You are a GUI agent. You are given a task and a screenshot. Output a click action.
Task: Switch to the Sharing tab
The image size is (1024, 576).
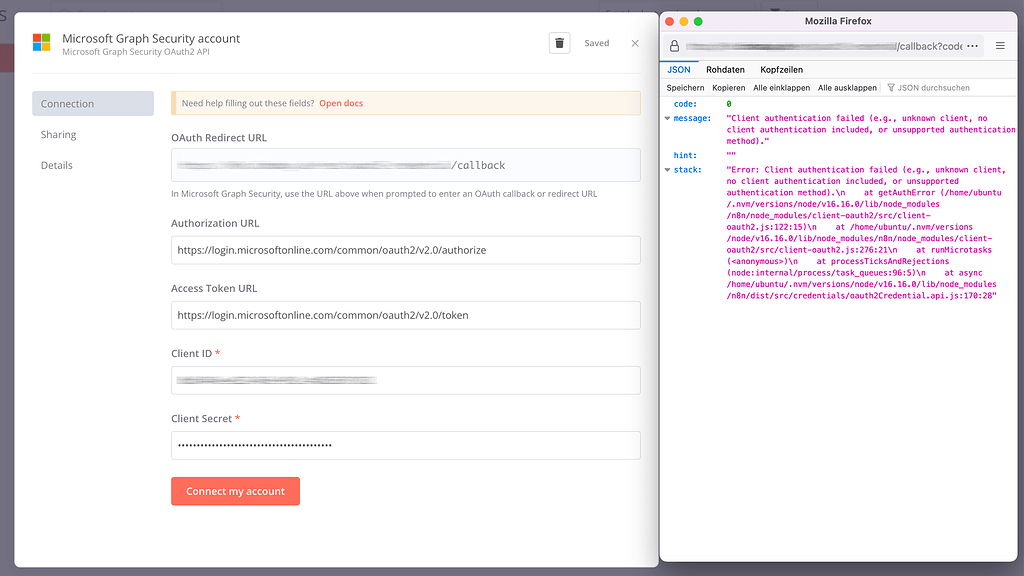coord(58,134)
